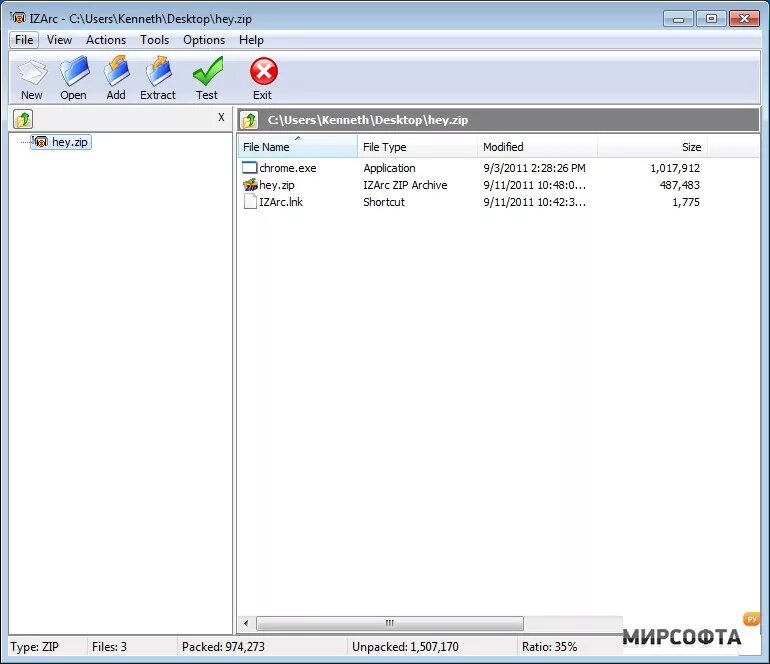This screenshot has width=770, height=664.
Task: Click the IZArc icon in the title bar
Action: pos(18,18)
